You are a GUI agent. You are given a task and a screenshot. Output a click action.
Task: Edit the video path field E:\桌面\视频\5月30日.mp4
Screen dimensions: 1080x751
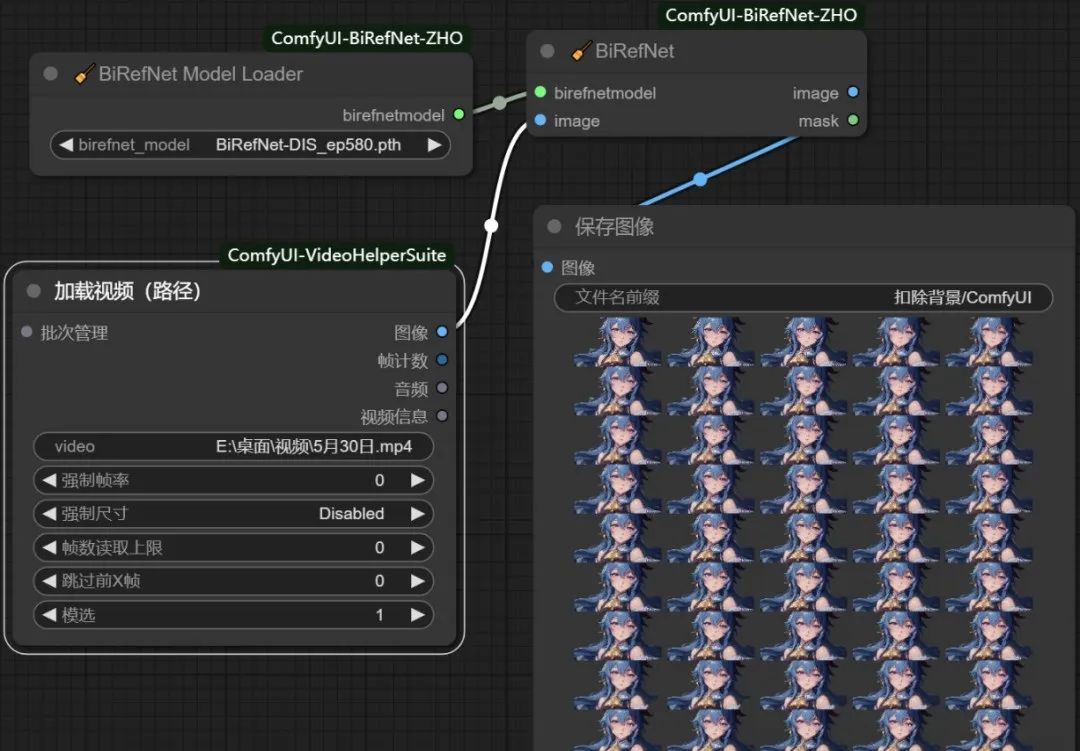[x=233, y=446]
